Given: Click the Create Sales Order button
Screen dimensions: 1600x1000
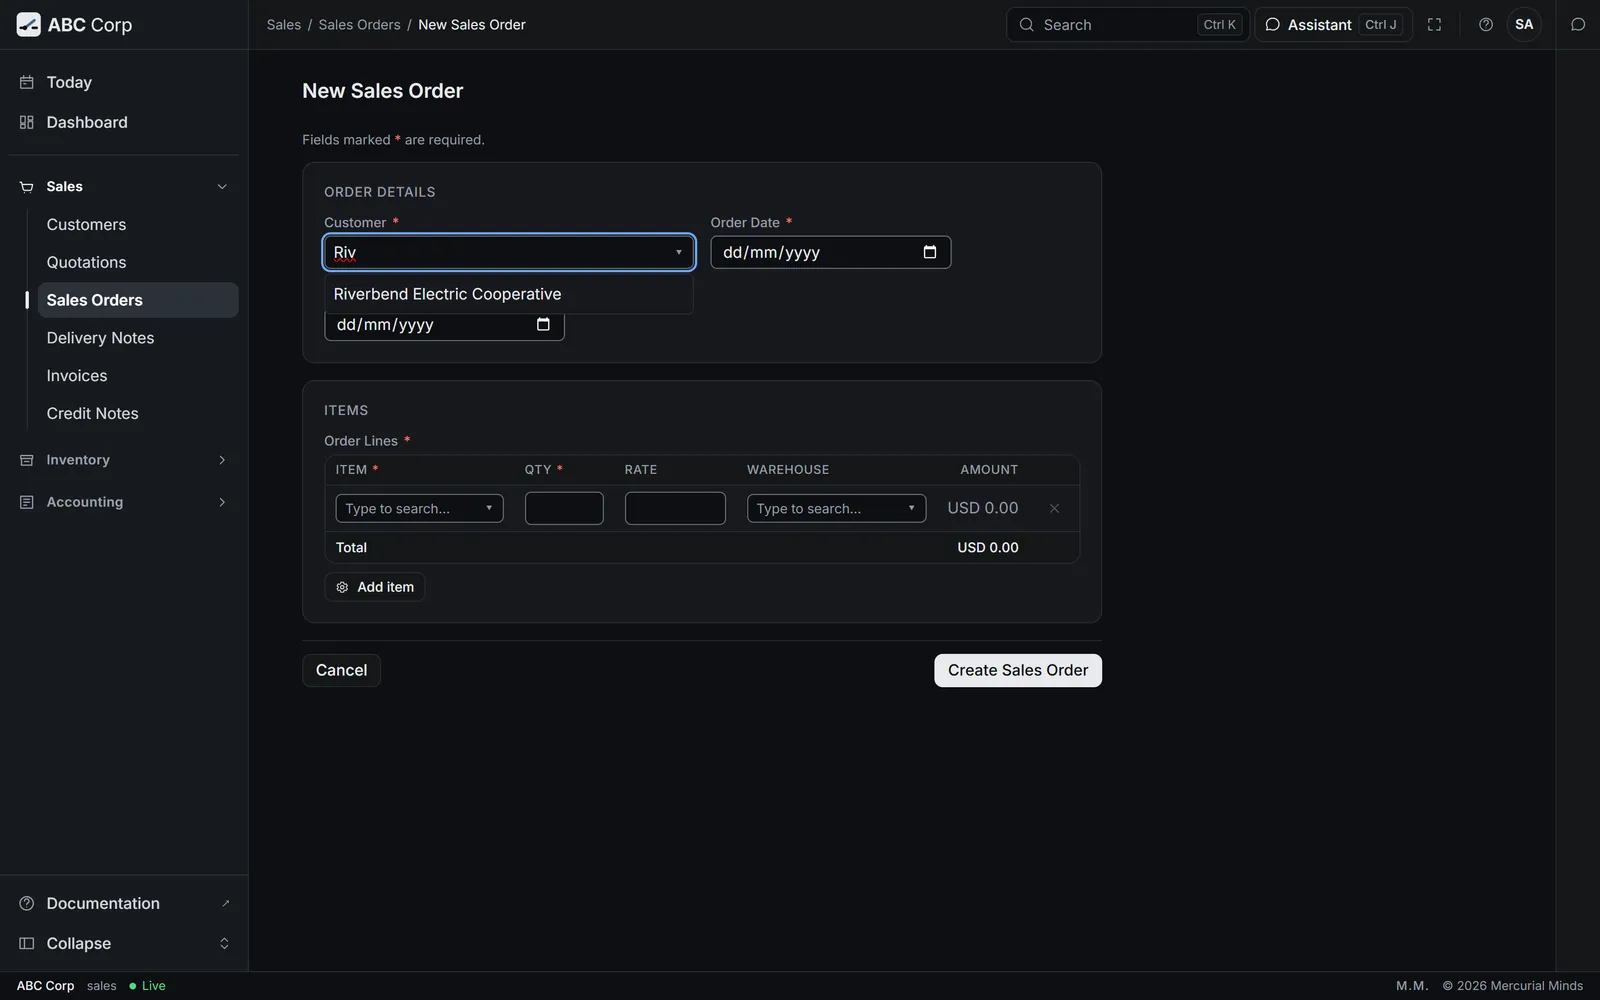Looking at the screenshot, I should (x=1018, y=670).
